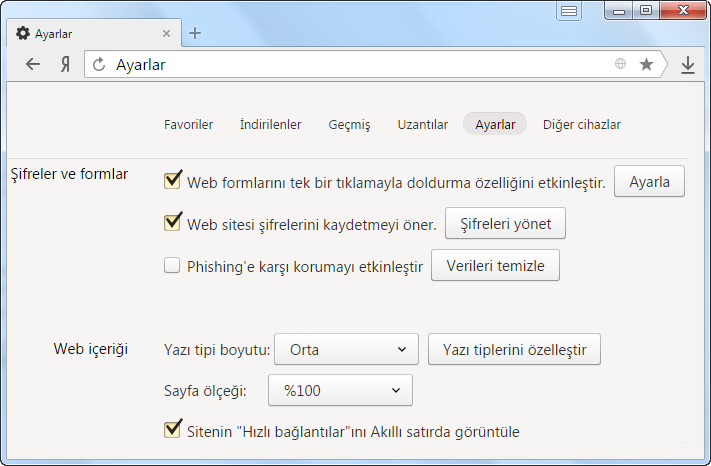711x466 pixels.
Task: Open the Sayfa ölçeği %100 dropdown
Action: click(341, 390)
